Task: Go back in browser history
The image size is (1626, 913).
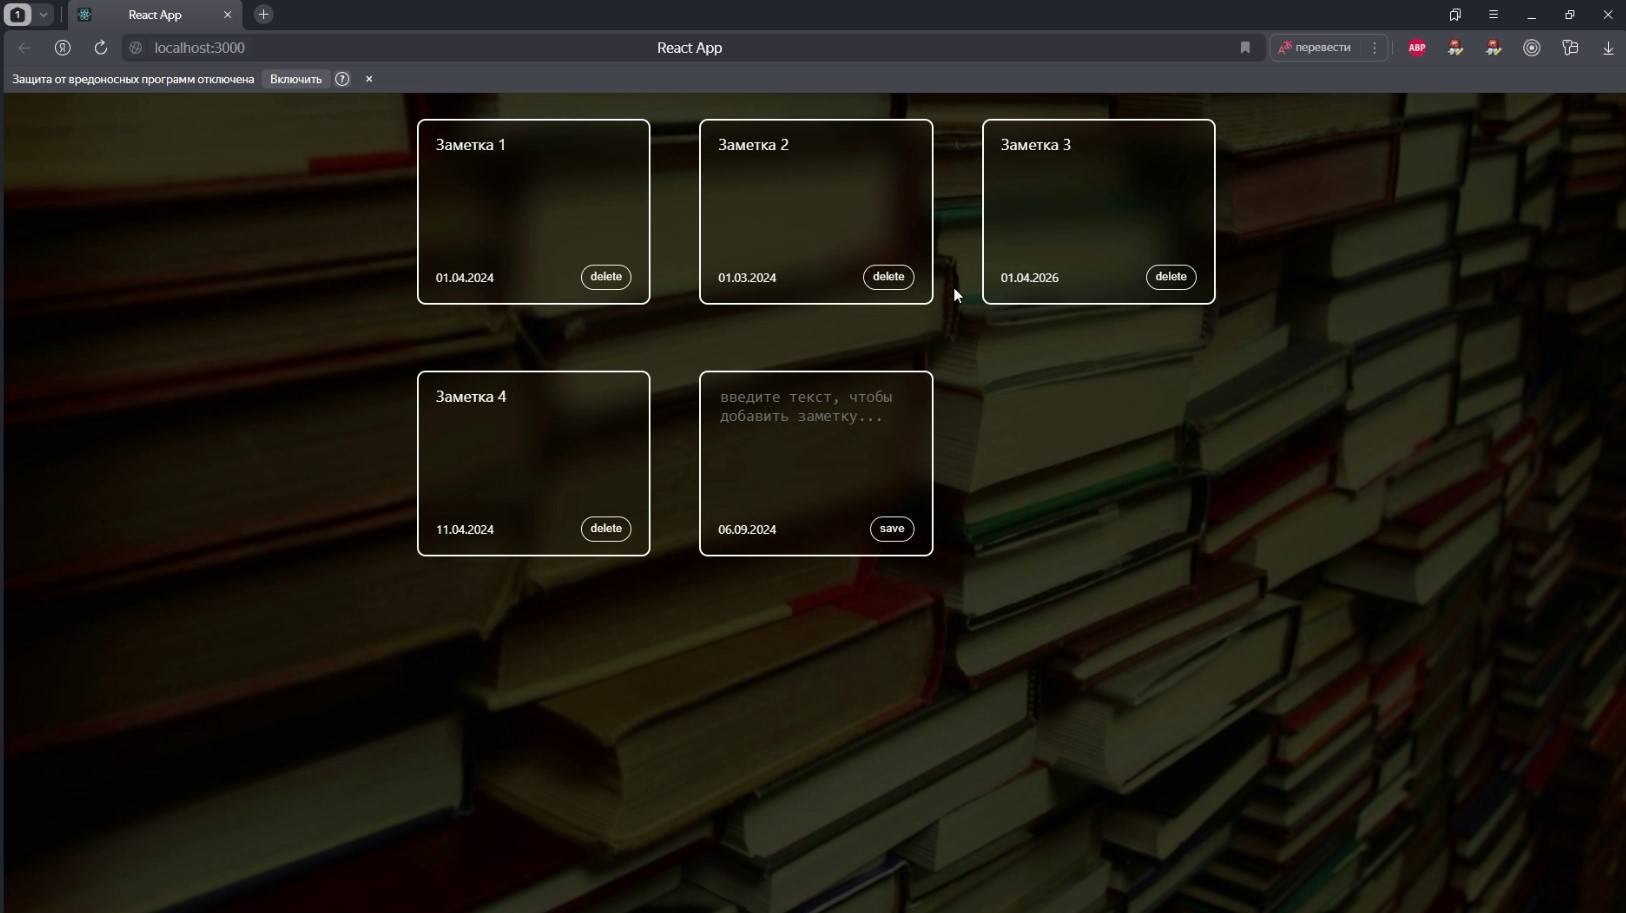Action: click(24, 48)
